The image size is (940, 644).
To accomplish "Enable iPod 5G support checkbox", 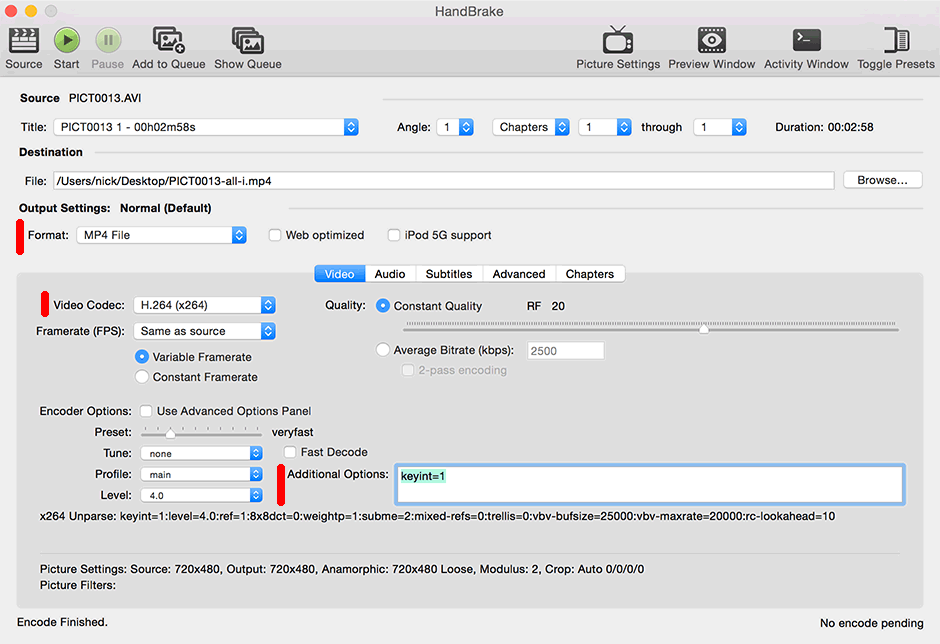I will coord(393,235).
